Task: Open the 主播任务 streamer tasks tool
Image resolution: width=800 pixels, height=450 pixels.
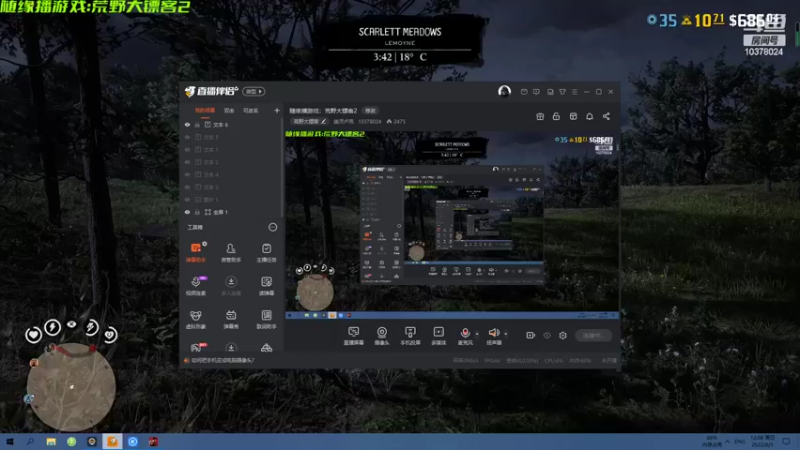Action: coord(266,252)
